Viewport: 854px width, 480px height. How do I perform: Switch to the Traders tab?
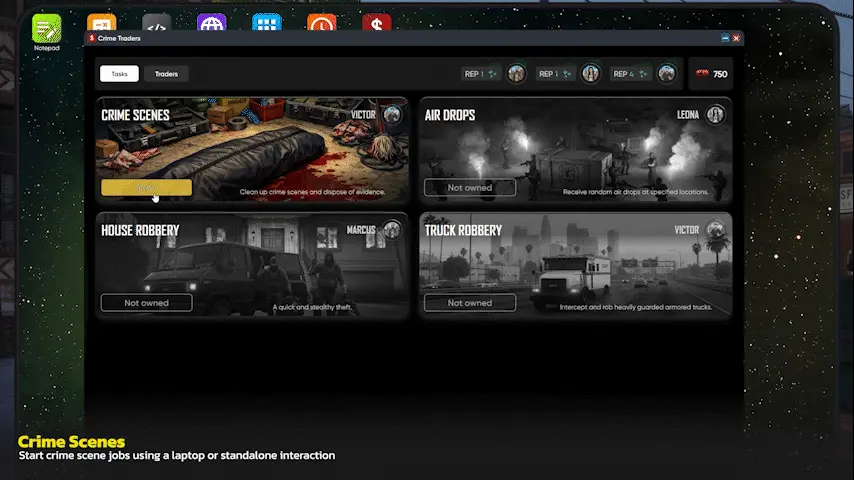click(166, 73)
